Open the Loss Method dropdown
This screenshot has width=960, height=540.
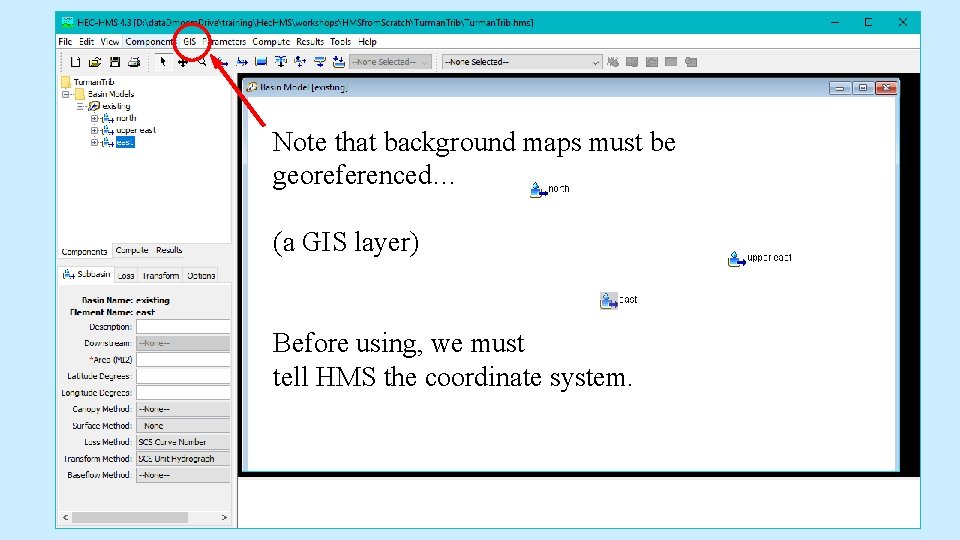(183, 442)
